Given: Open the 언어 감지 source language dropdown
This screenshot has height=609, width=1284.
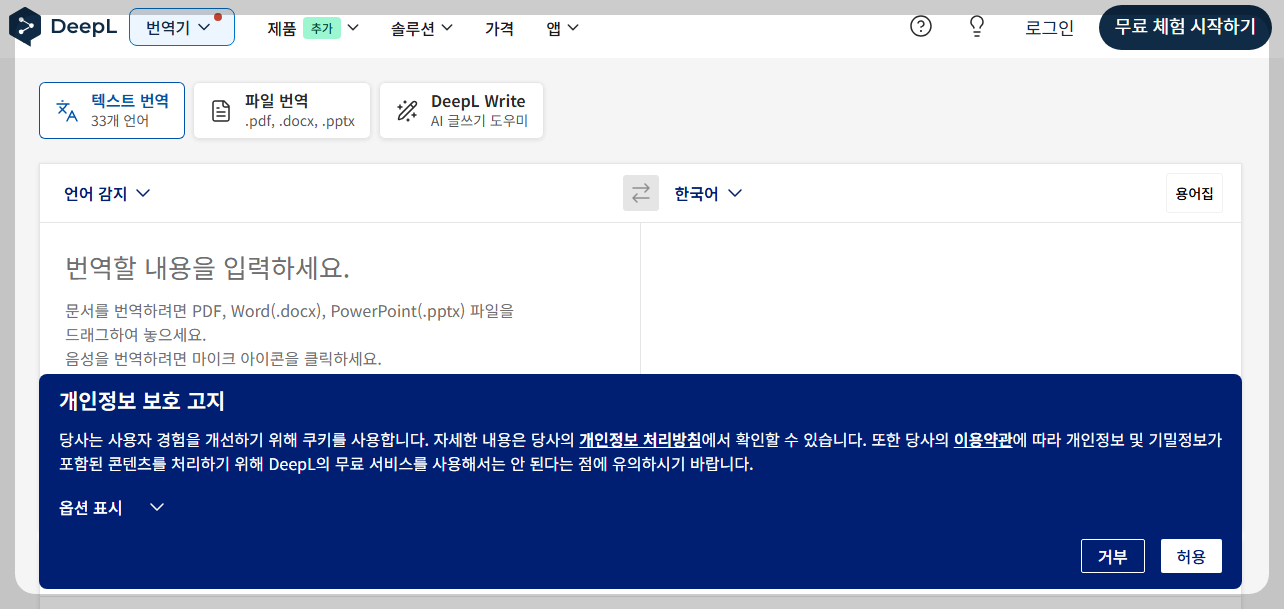Looking at the screenshot, I should point(107,193).
